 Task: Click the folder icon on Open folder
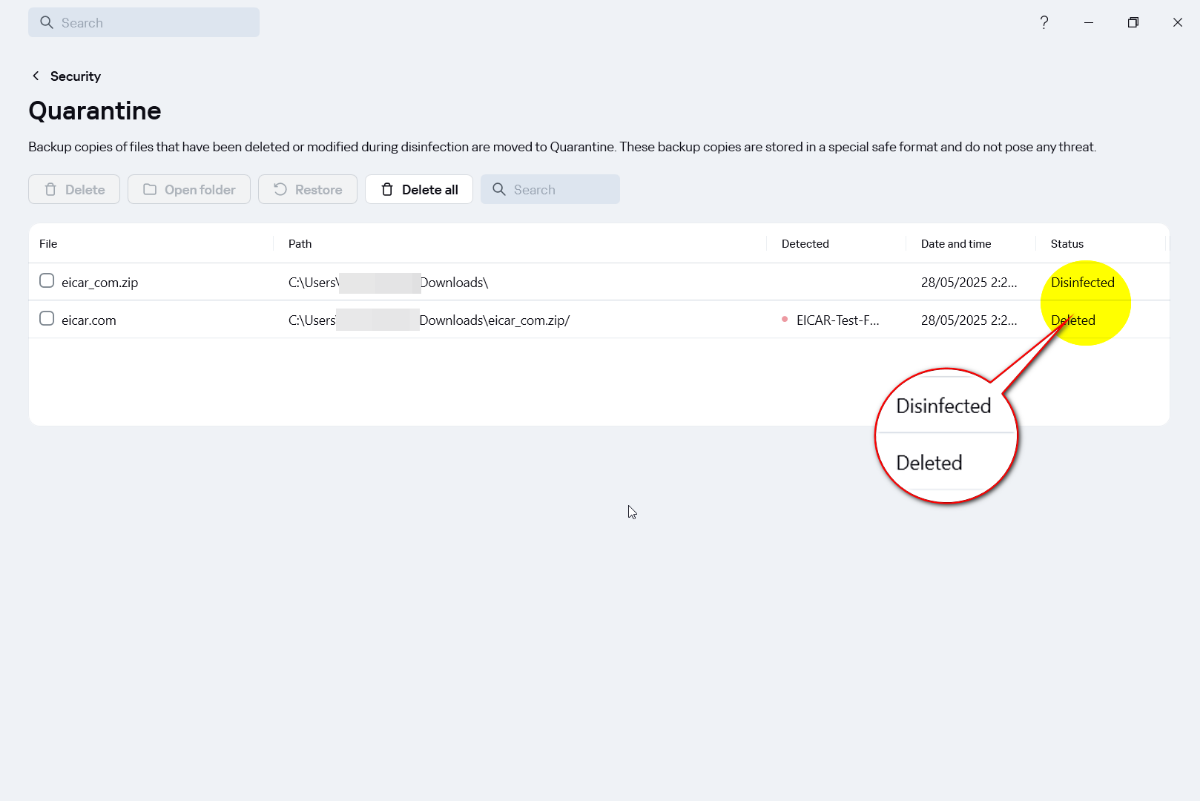(150, 190)
